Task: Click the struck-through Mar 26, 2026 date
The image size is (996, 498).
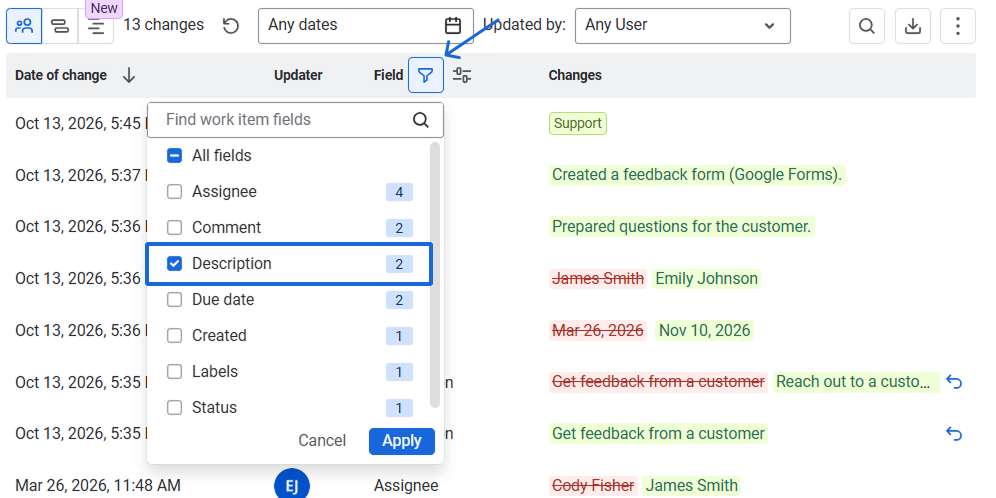Action: pos(598,330)
